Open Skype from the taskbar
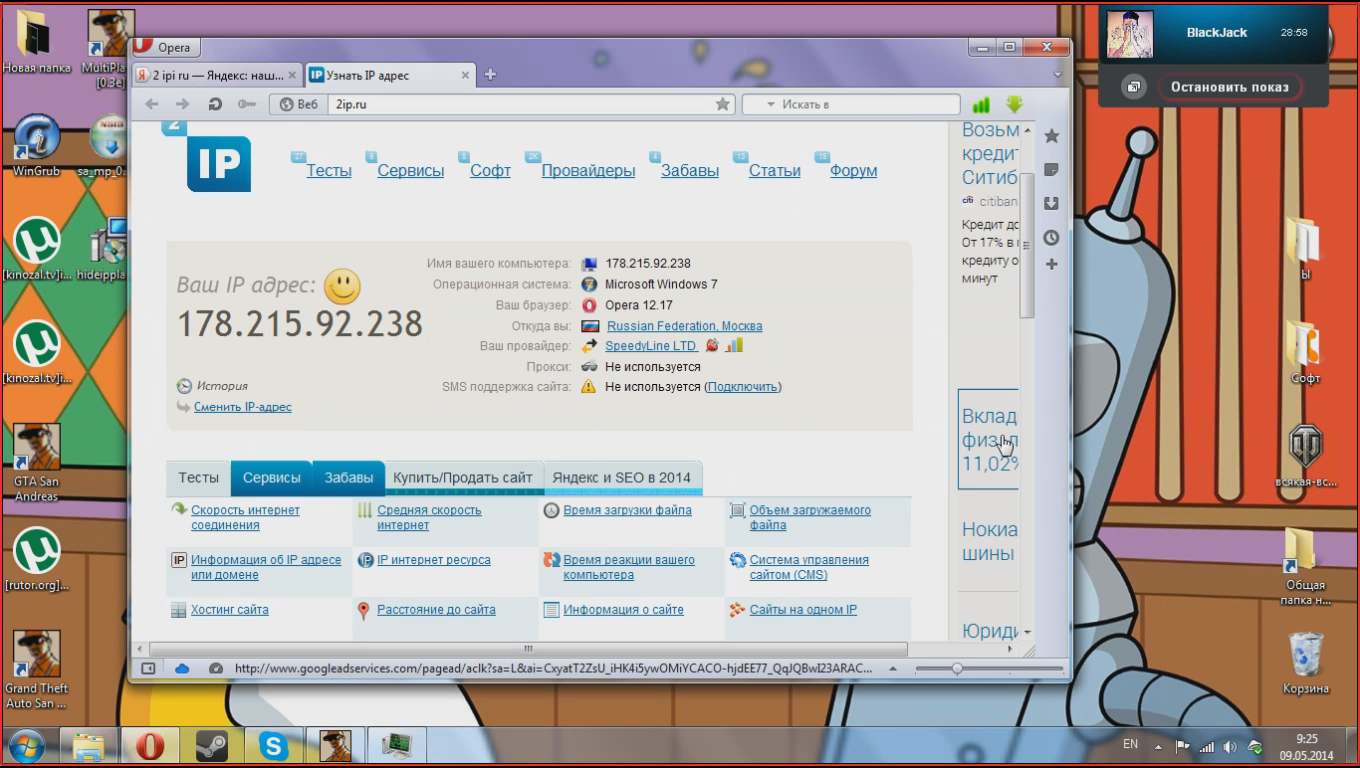1360x768 pixels. click(x=273, y=746)
